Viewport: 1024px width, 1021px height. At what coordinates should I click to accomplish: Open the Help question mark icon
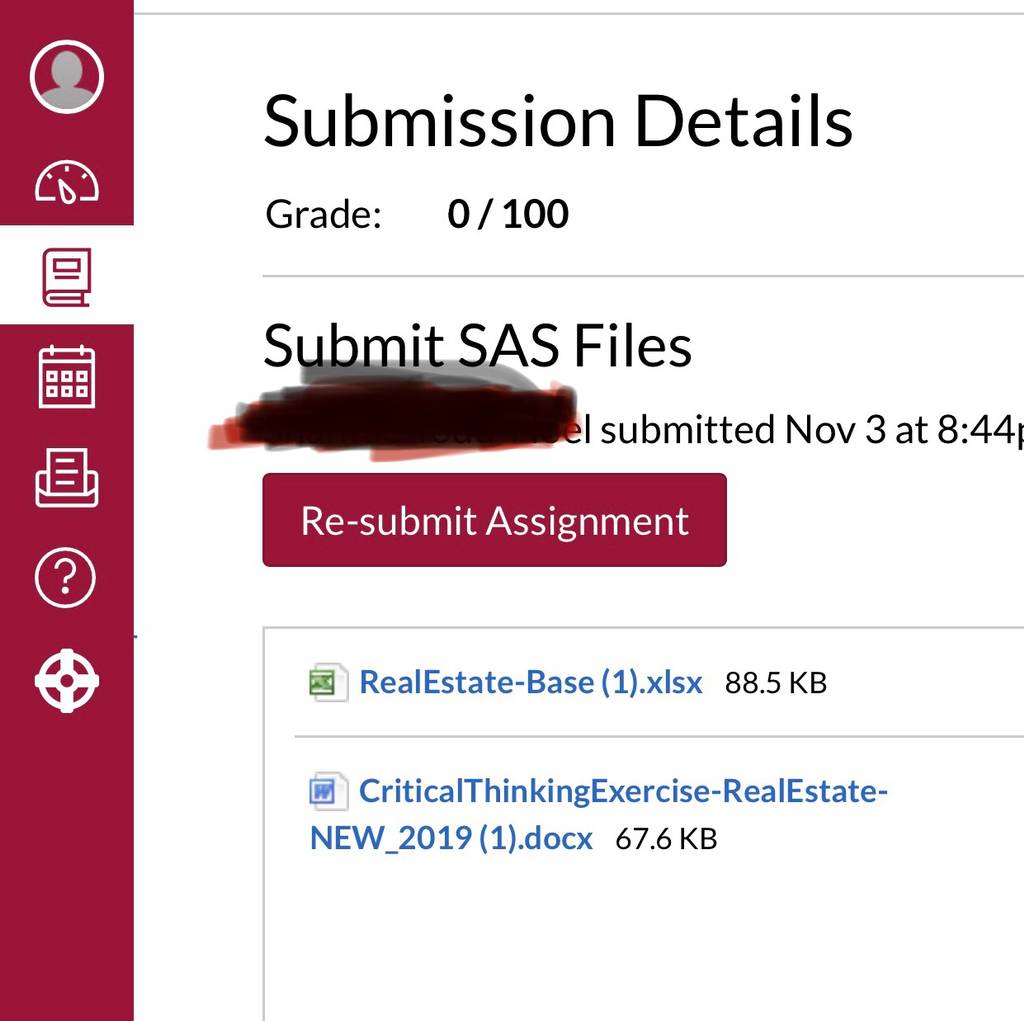pos(65,578)
